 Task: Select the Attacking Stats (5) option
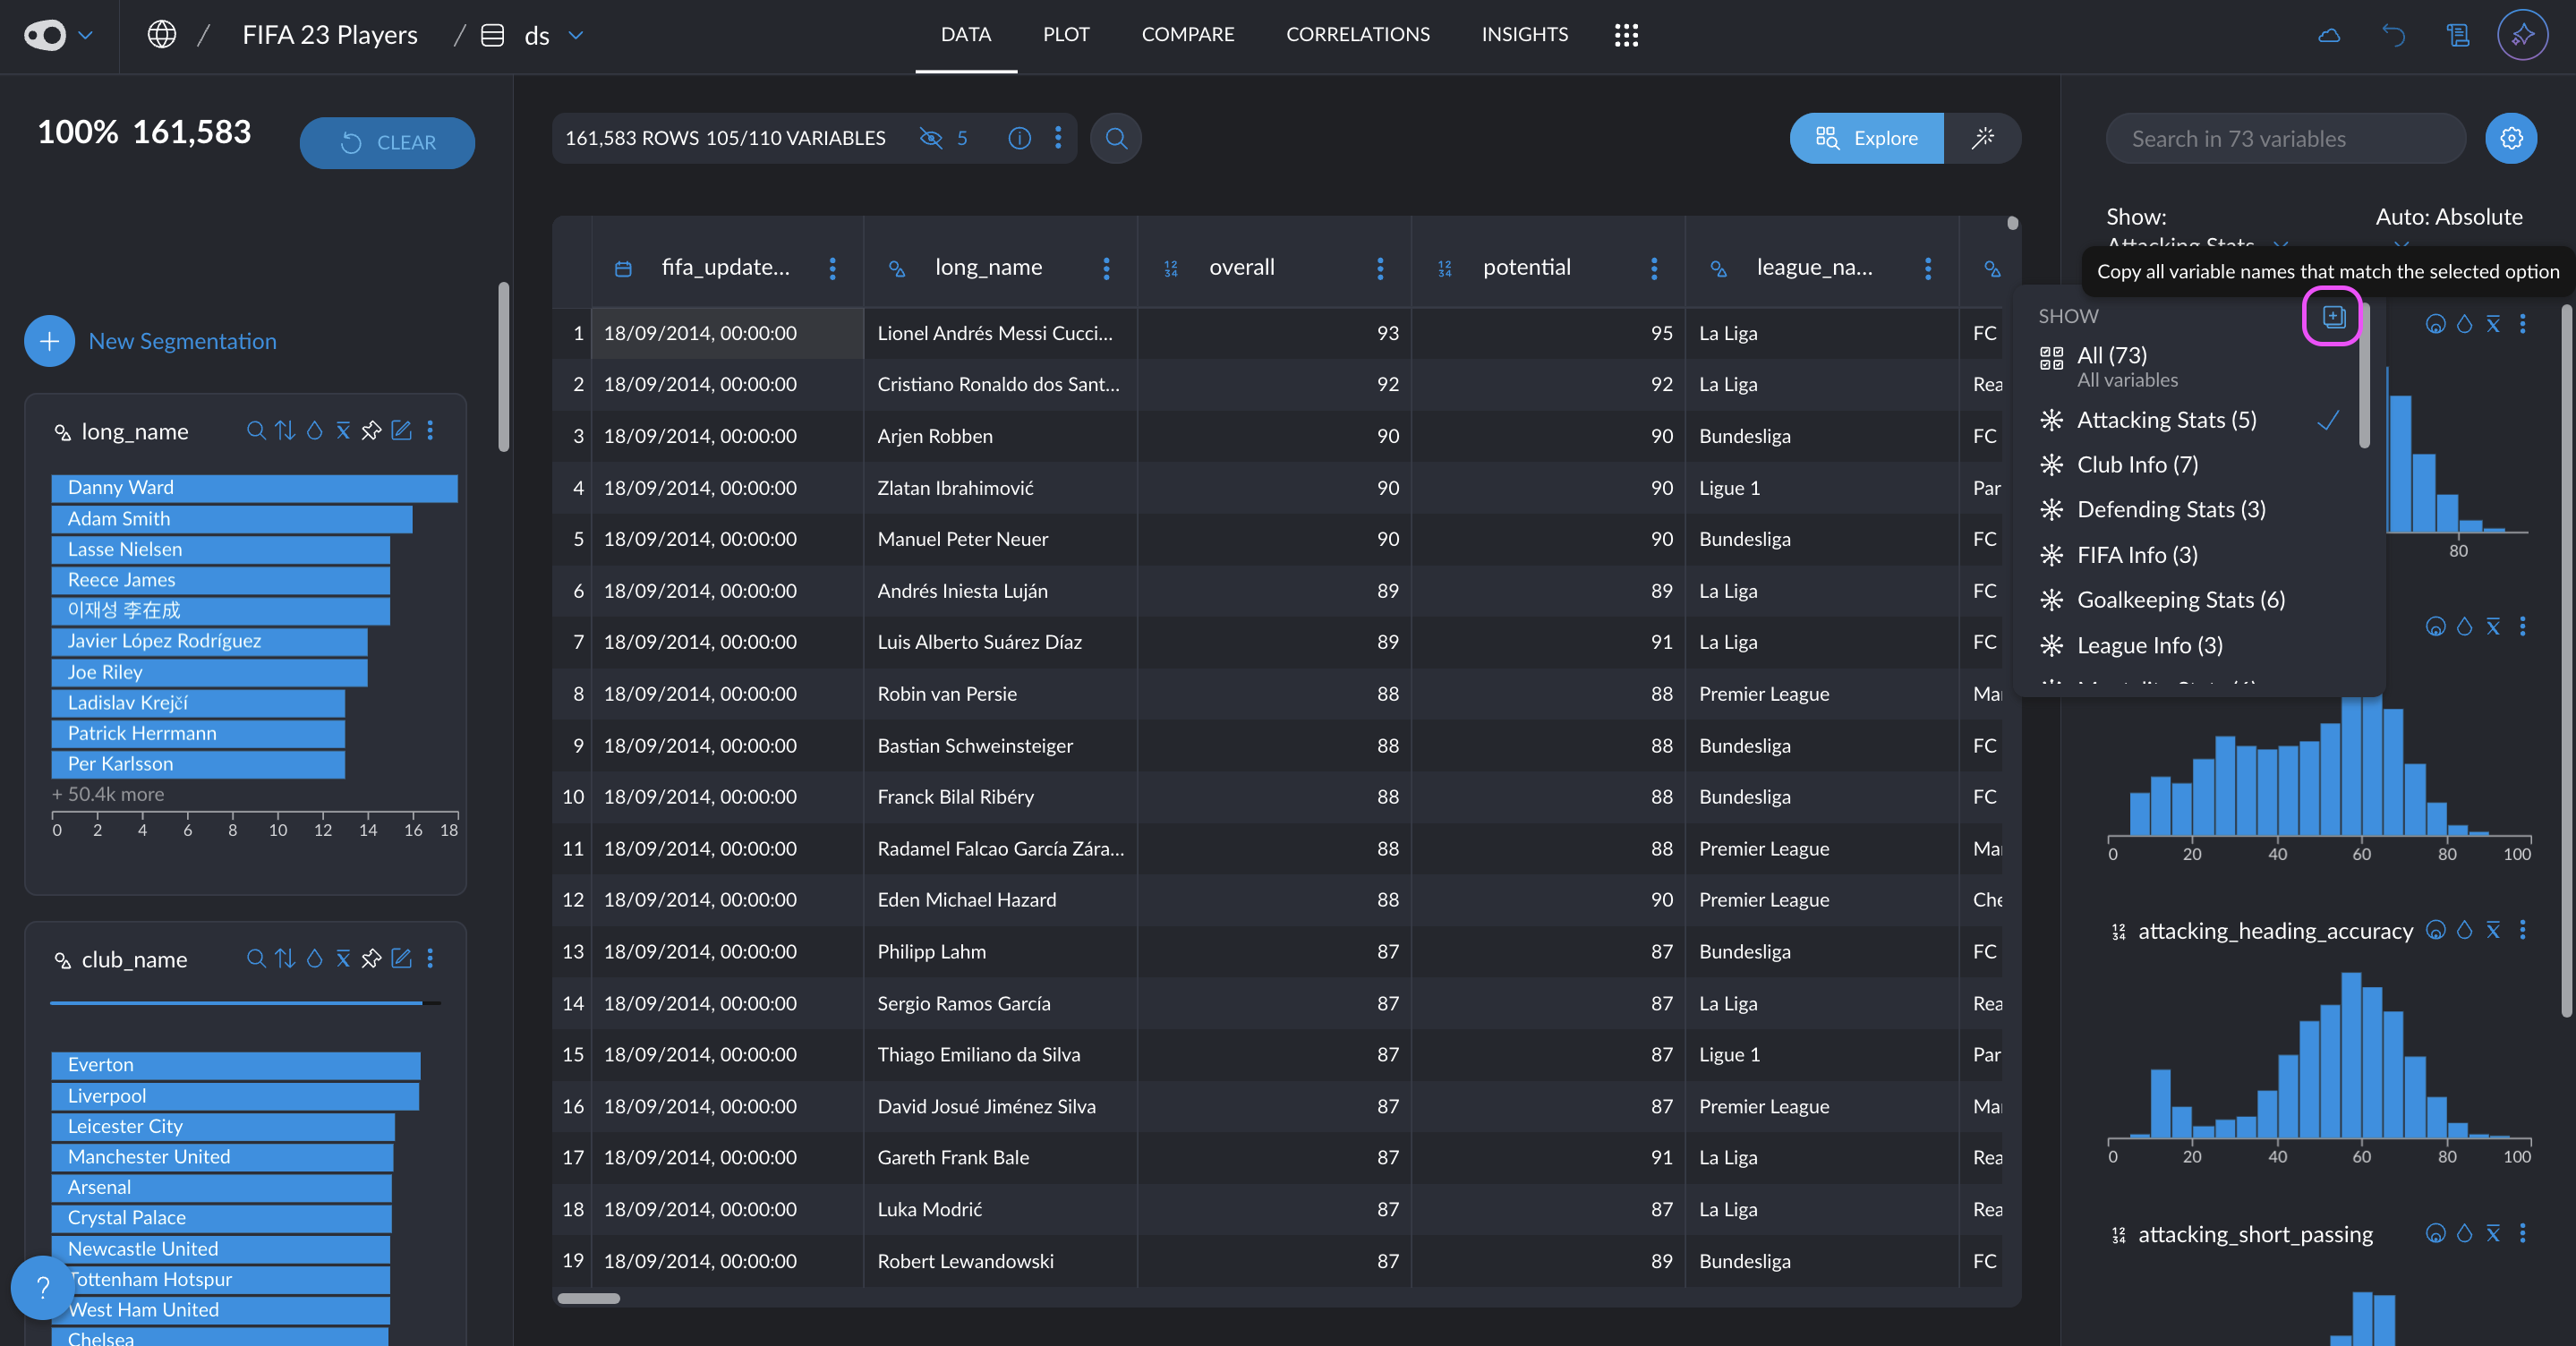(x=2190, y=420)
